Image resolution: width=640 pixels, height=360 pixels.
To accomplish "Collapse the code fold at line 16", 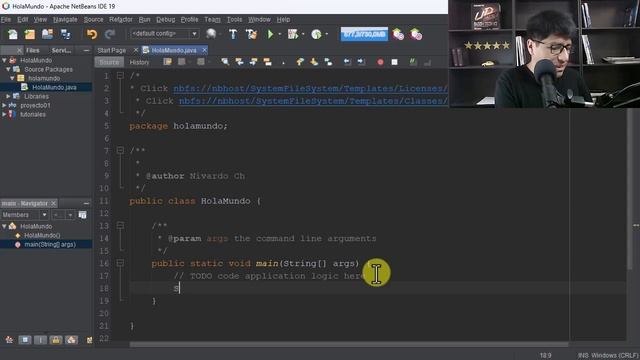I will pyautogui.click(x=120, y=263).
